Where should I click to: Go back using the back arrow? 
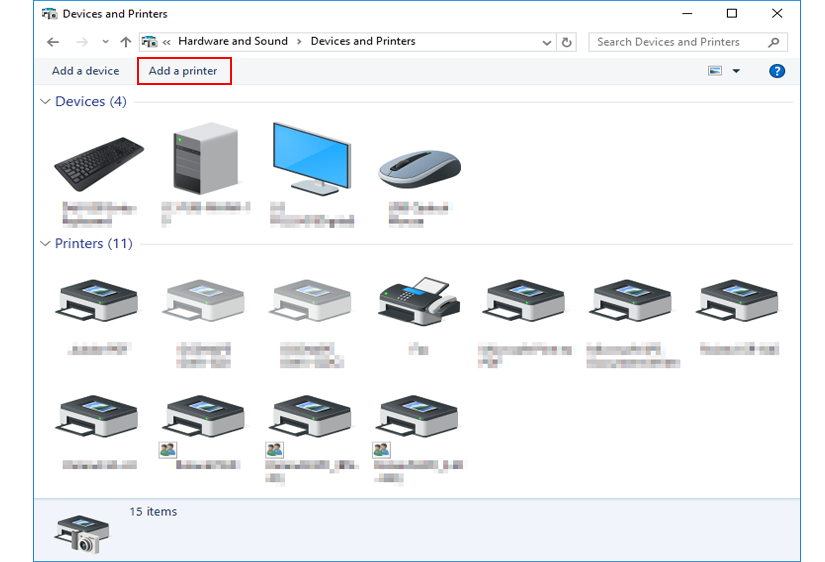click(x=53, y=42)
